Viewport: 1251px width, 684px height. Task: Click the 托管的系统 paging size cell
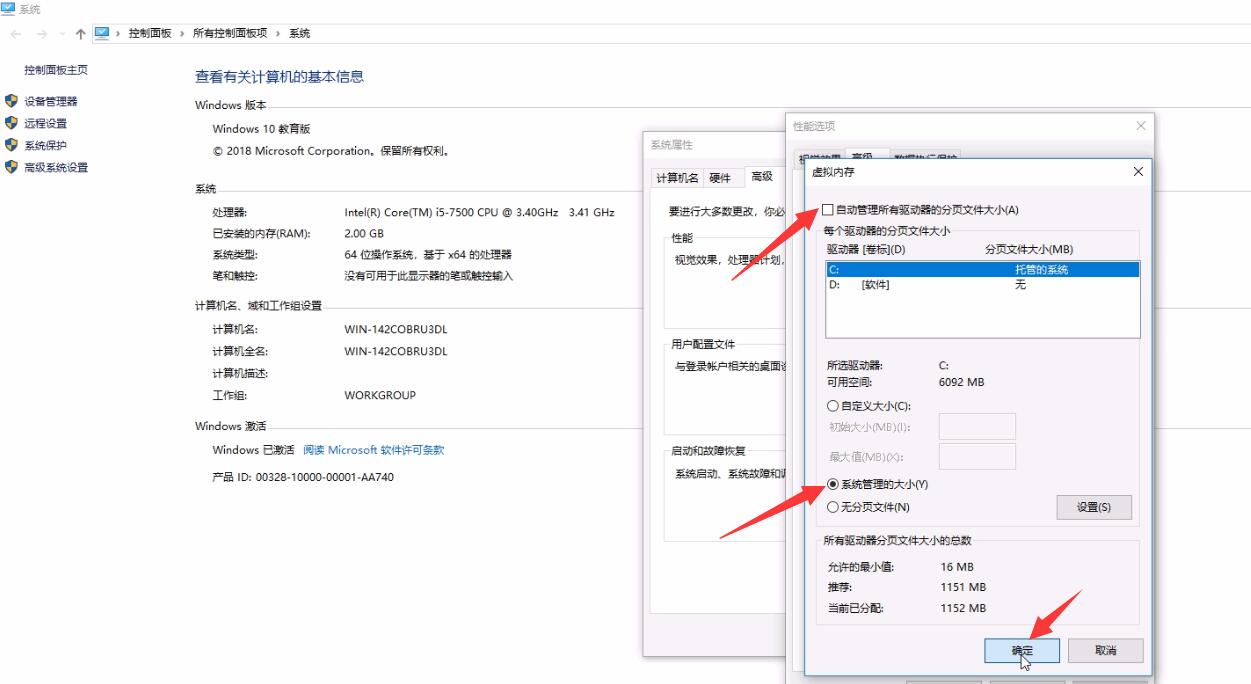pyautogui.click(x=1041, y=270)
